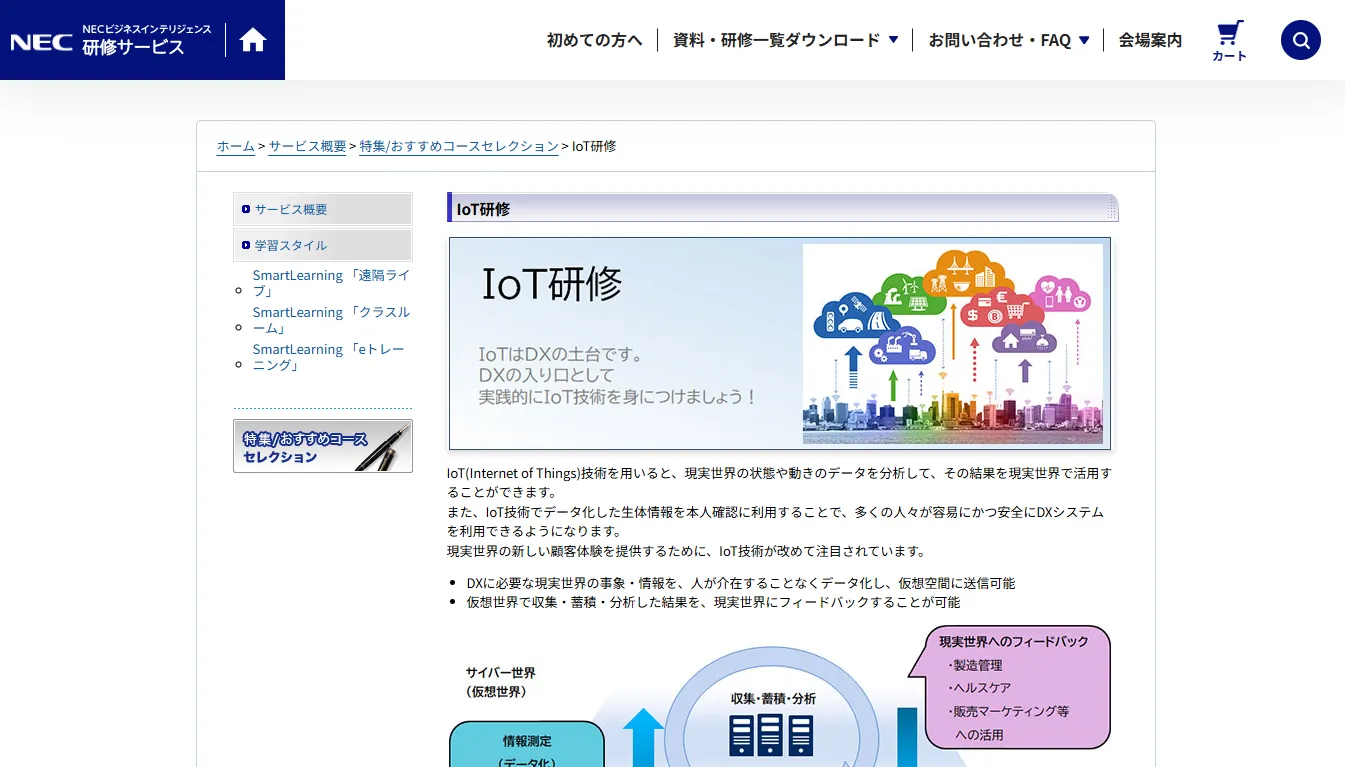Open the 特集/おすすめコースセレクション breadcrumb link

(x=459, y=146)
